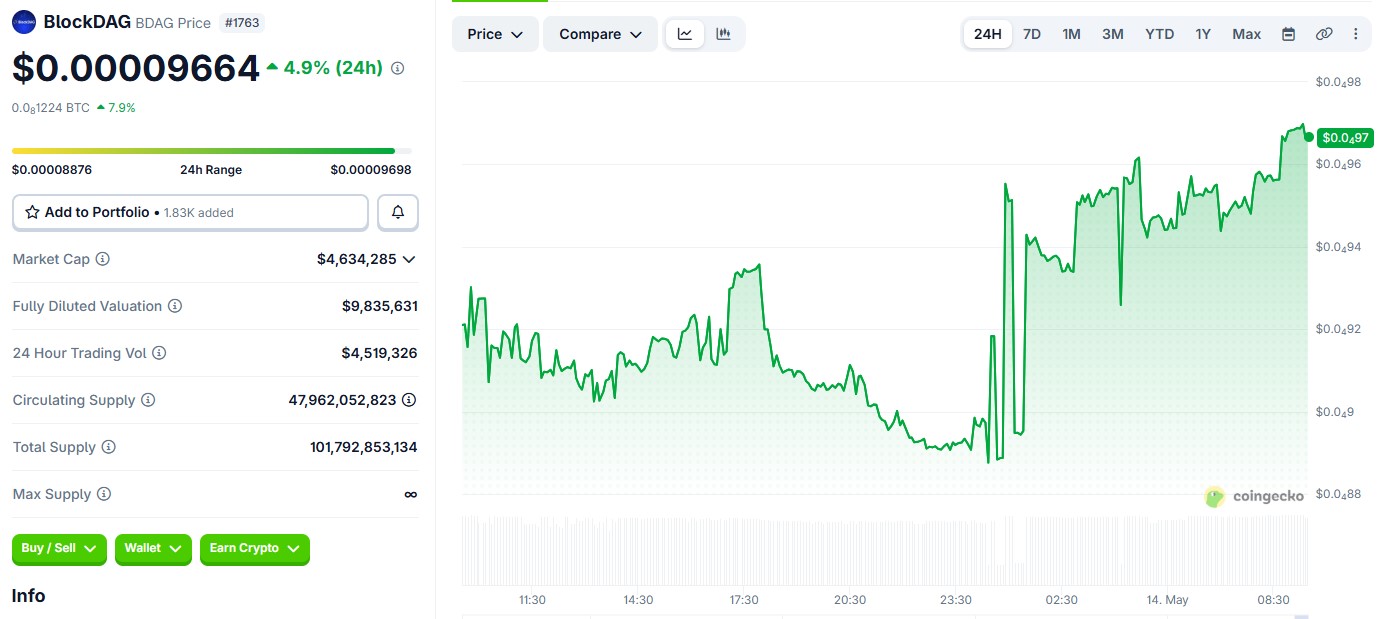Click the Info section heading
Viewport: 1382px width, 619px height.
pyautogui.click(x=29, y=596)
